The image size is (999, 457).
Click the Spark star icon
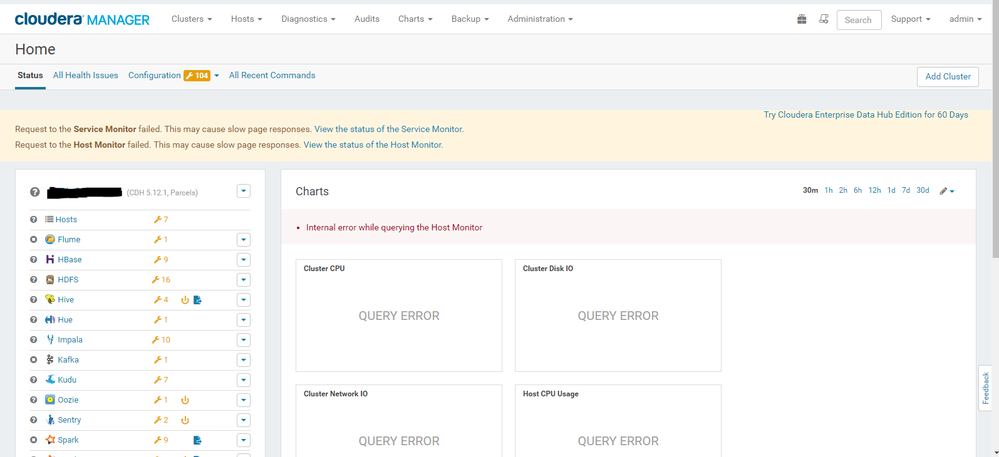click(x=50, y=440)
